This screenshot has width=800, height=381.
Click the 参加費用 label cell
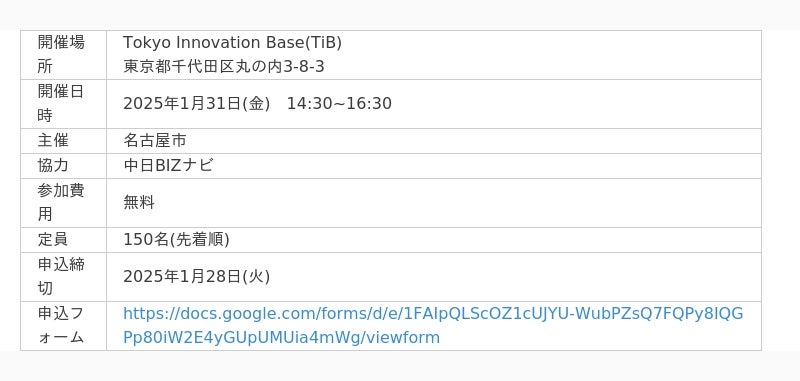coord(61,202)
